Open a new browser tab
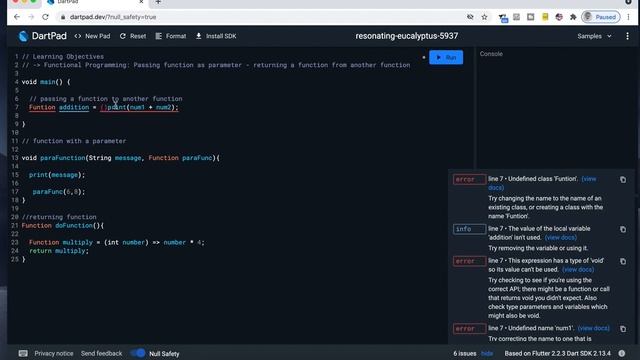The width and height of the screenshot is (640, 360). click(x=158, y=2)
